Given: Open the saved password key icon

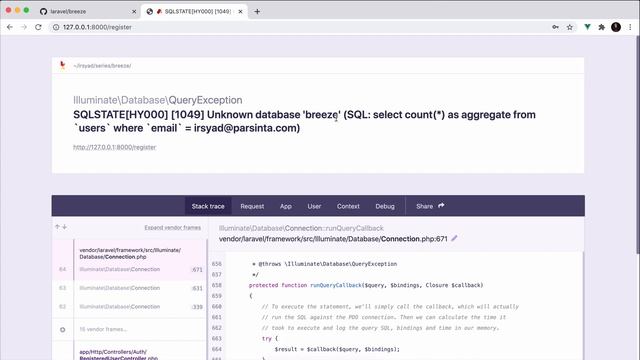Looking at the screenshot, I should coord(555,27).
